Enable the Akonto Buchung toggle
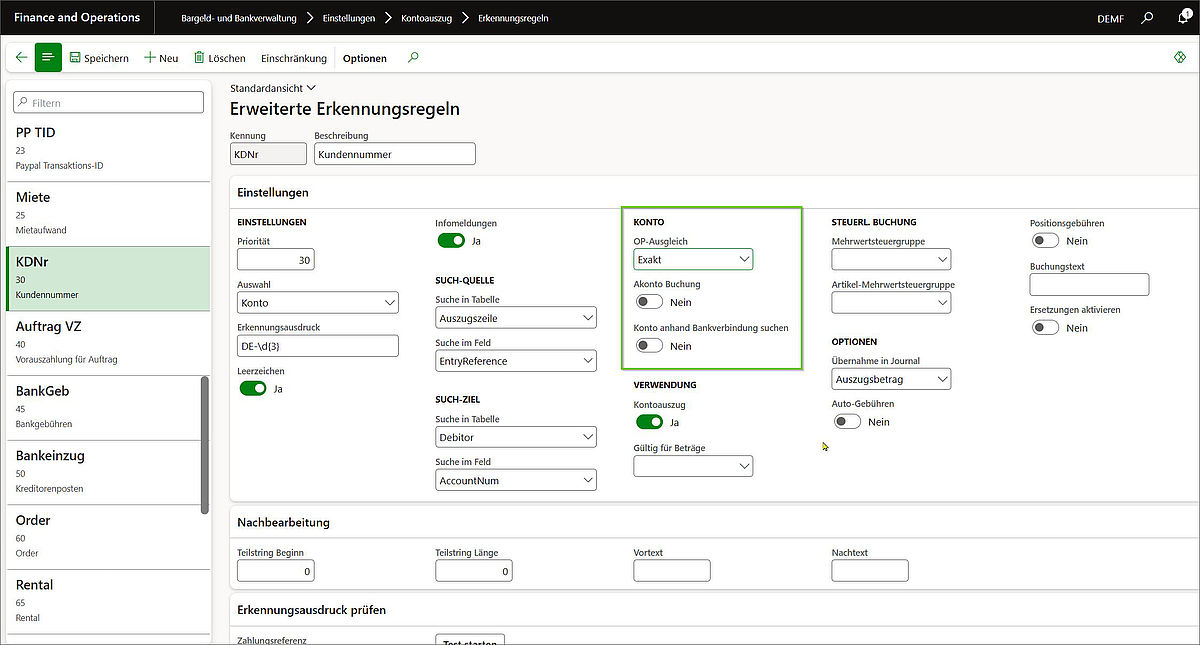 [649, 302]
